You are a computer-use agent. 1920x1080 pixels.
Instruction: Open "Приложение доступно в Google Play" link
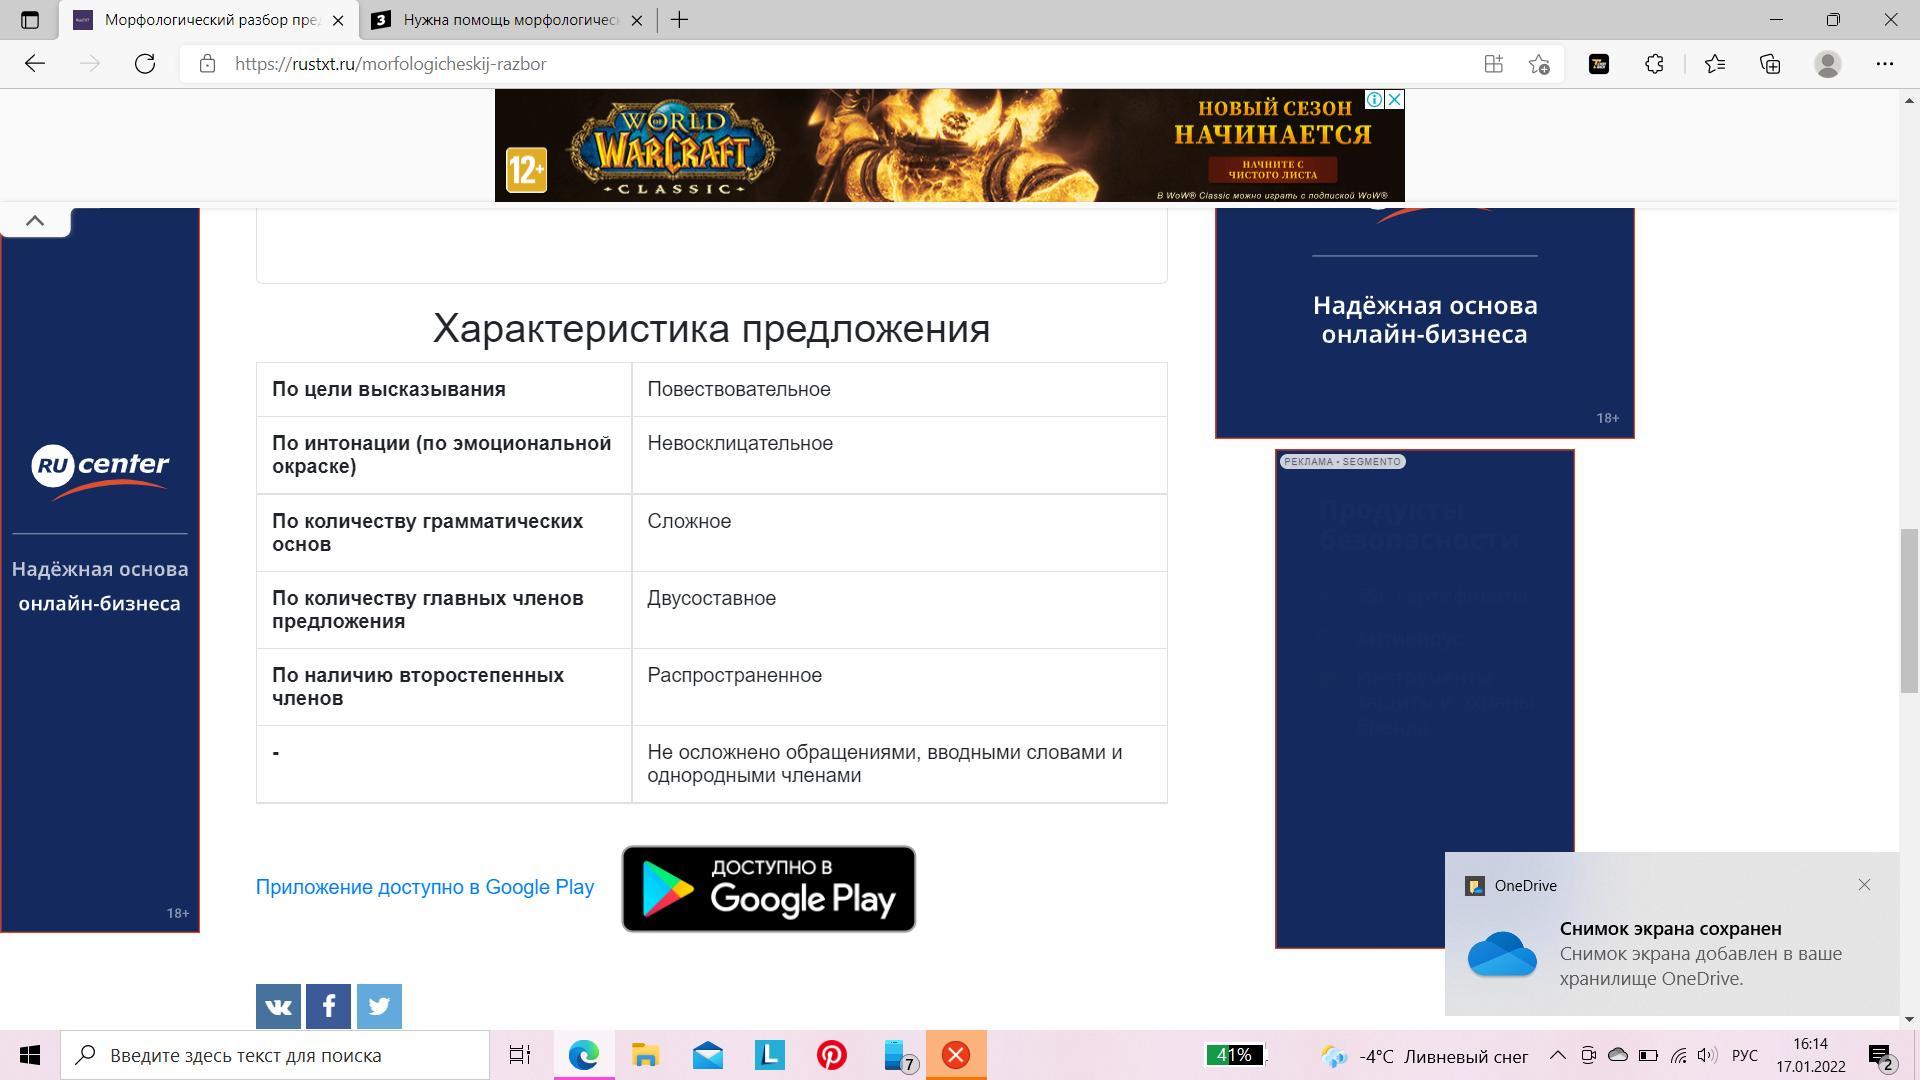(425, 887)
